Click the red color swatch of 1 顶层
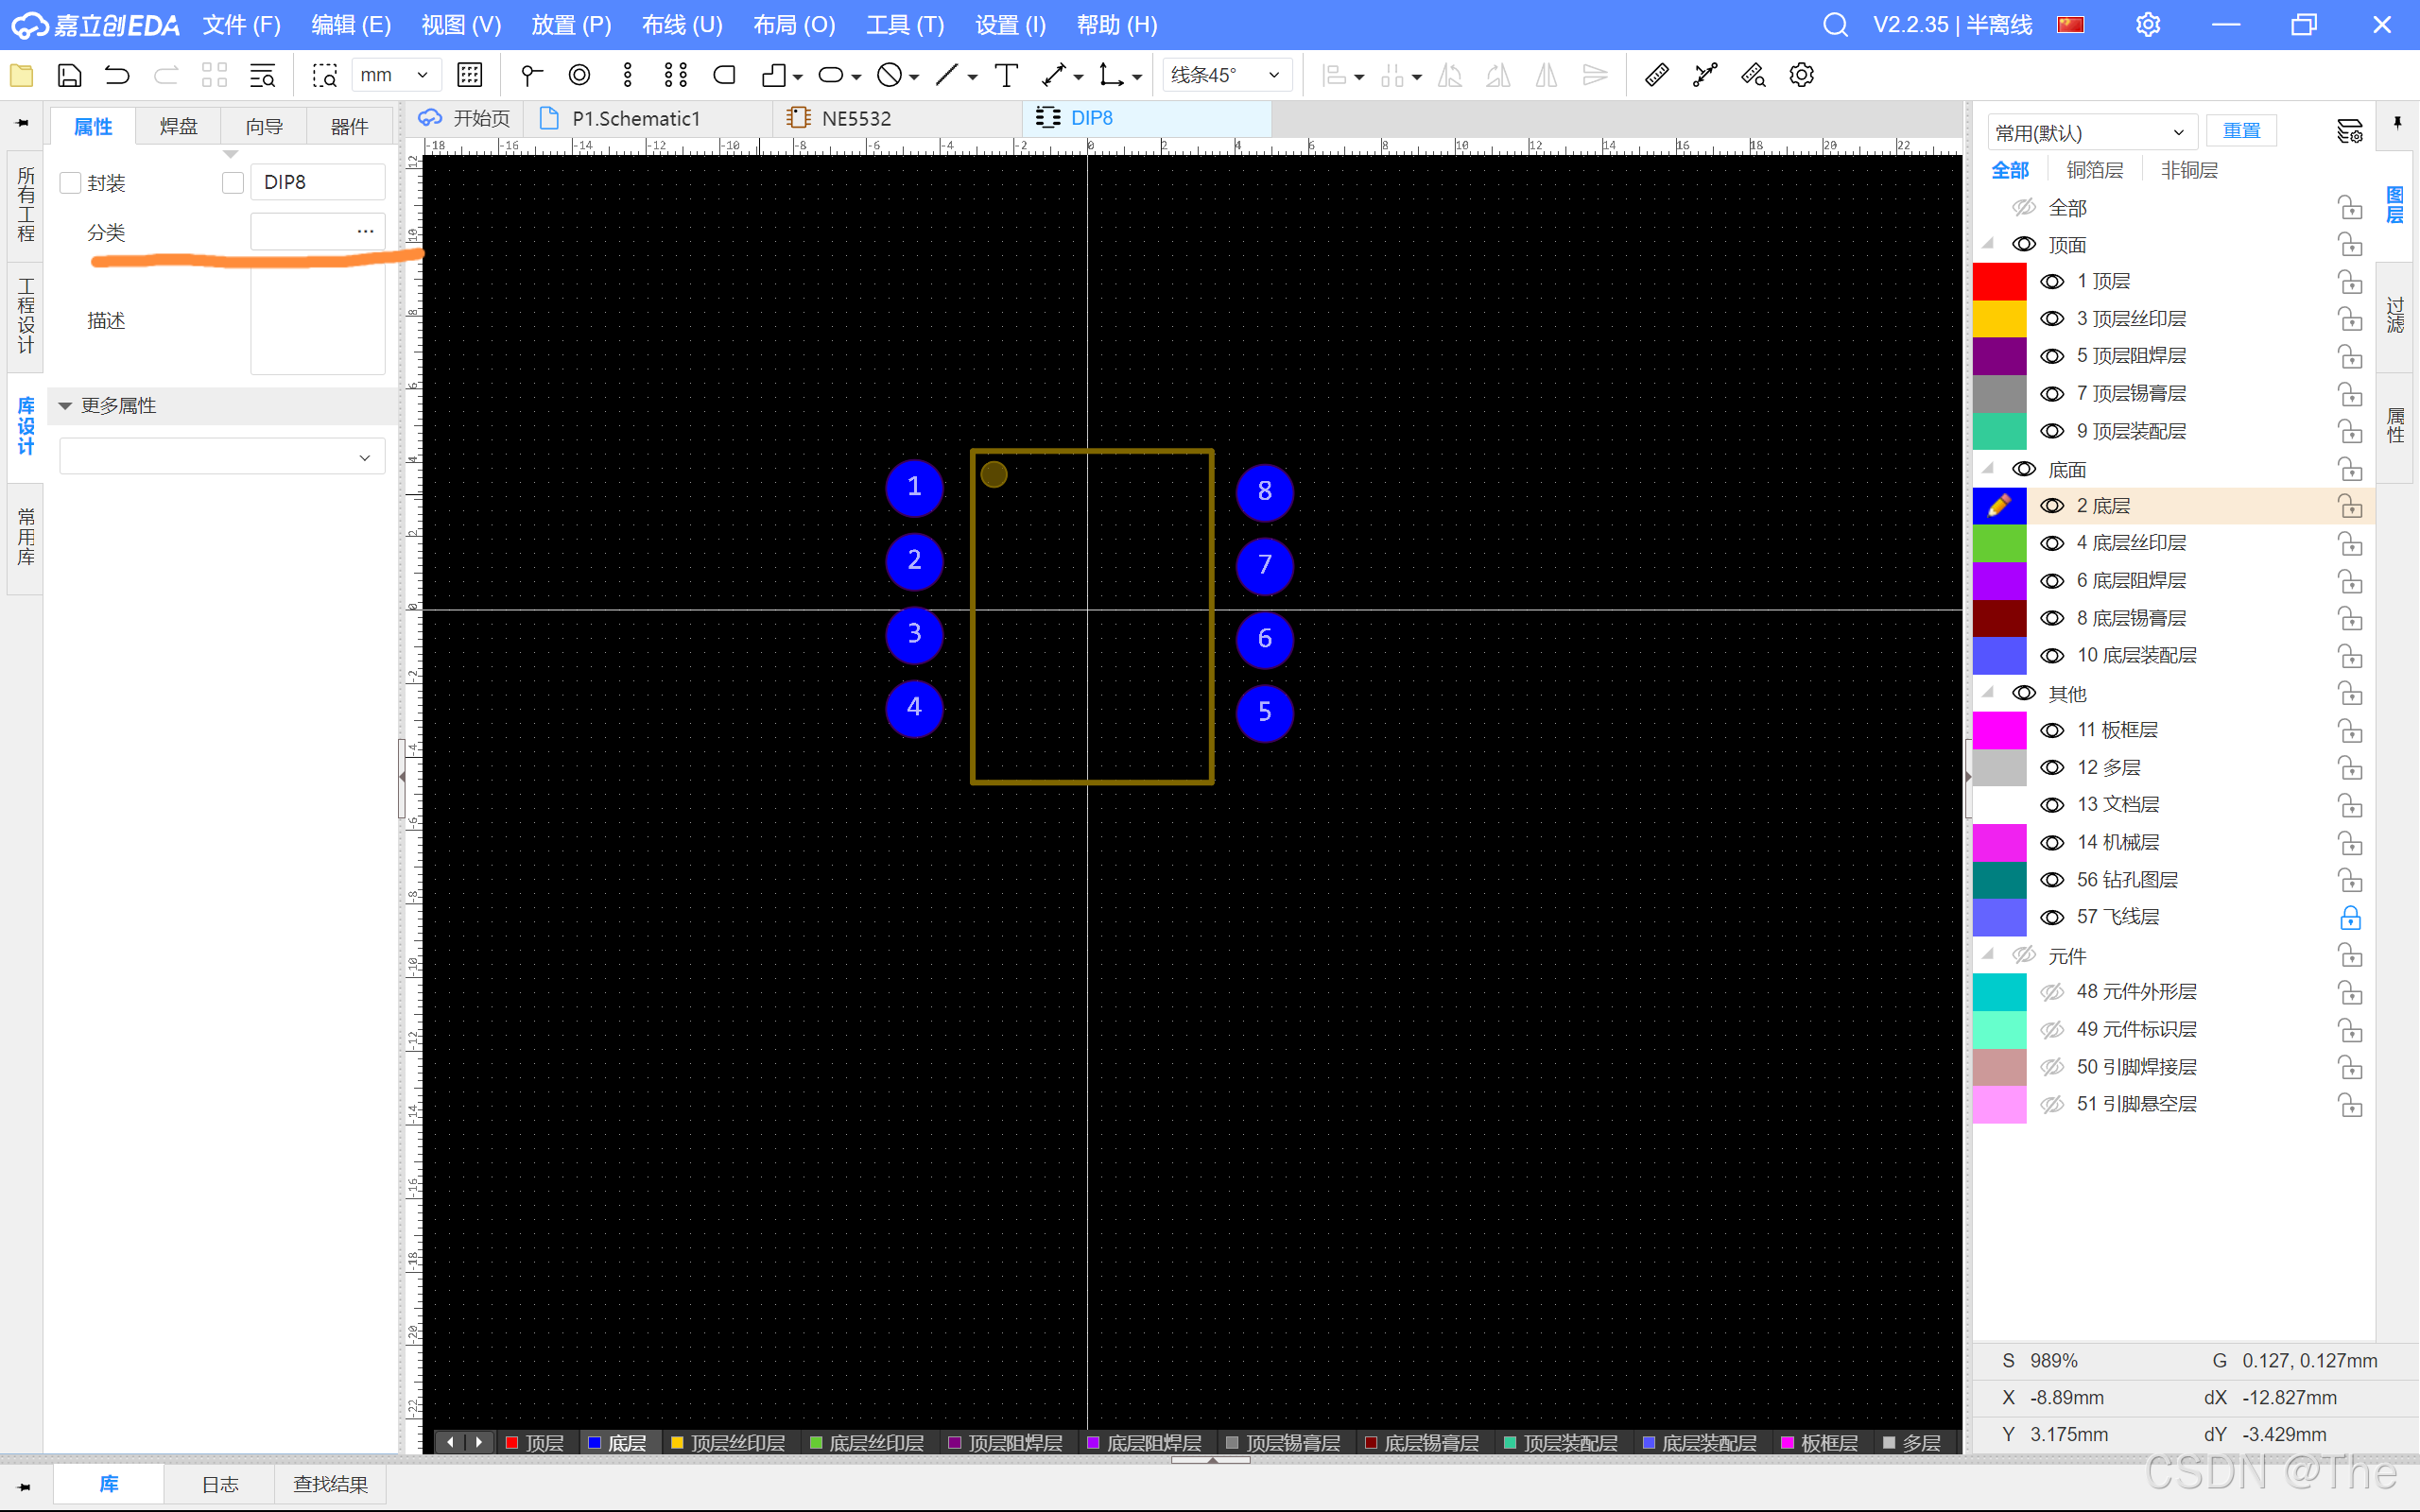Viewport: 2420px width, 1512px height. pyautogui.click(x=1999, y=282)
